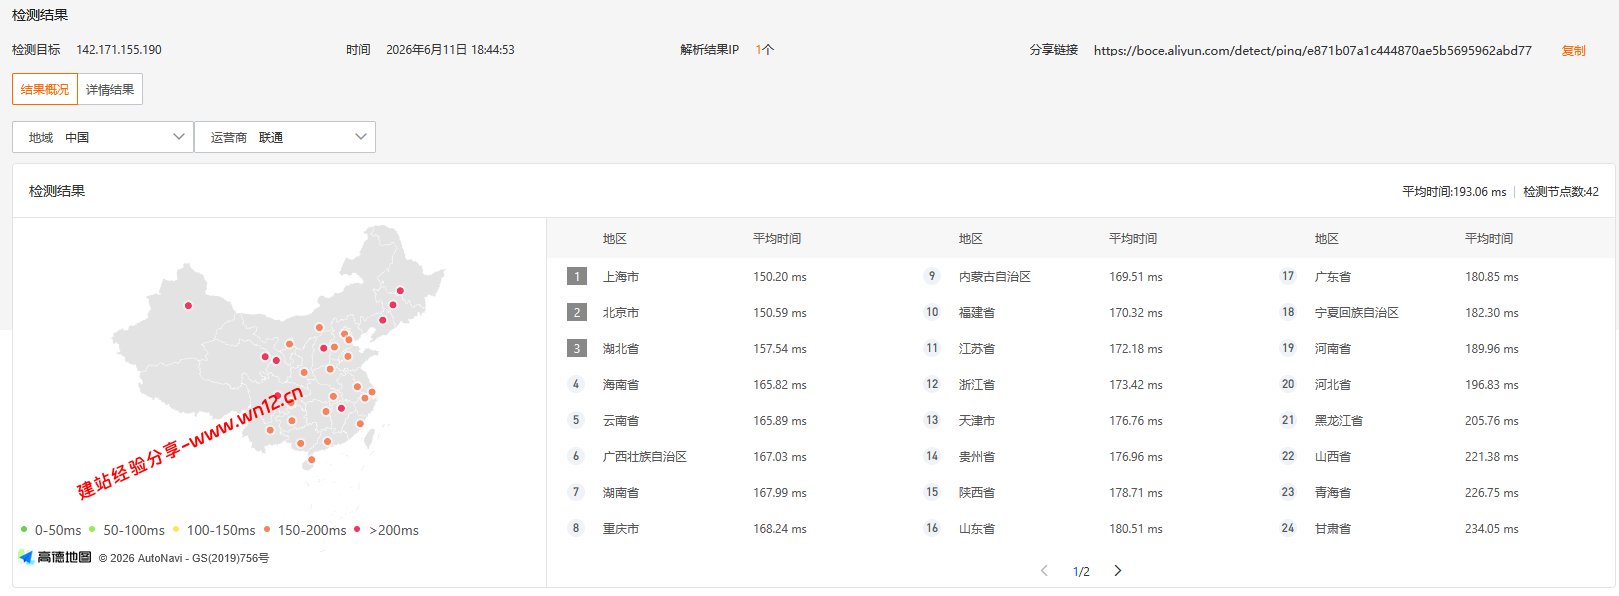This screenshot has width=1619, height=596.
Task: Select the 福建省 region cell
Action: pos(977,313)
